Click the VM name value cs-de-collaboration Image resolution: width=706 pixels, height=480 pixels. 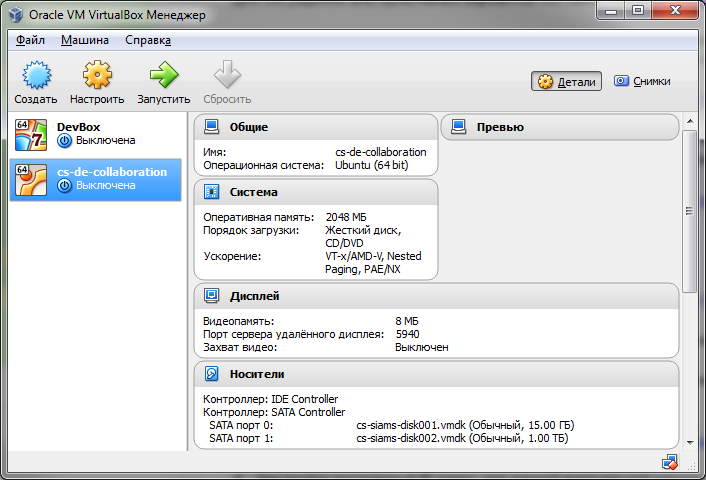380,152
